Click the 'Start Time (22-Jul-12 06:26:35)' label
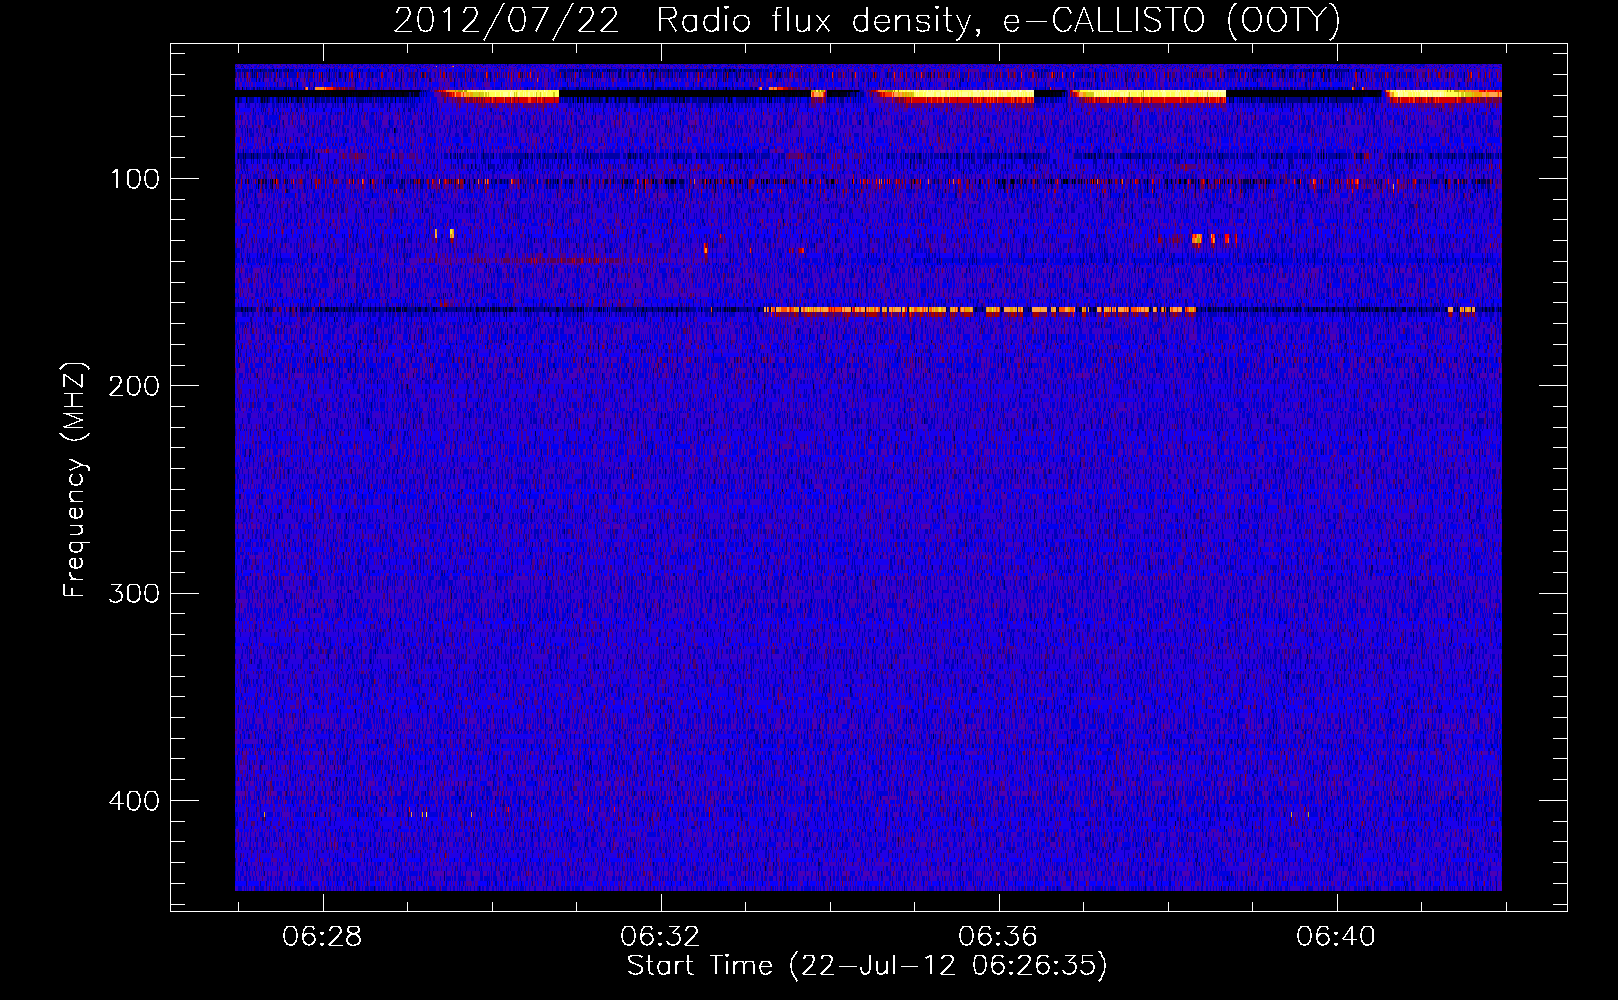This screenshot has width=1618, height=1000. pyautogui.click(x=867, y=966)
